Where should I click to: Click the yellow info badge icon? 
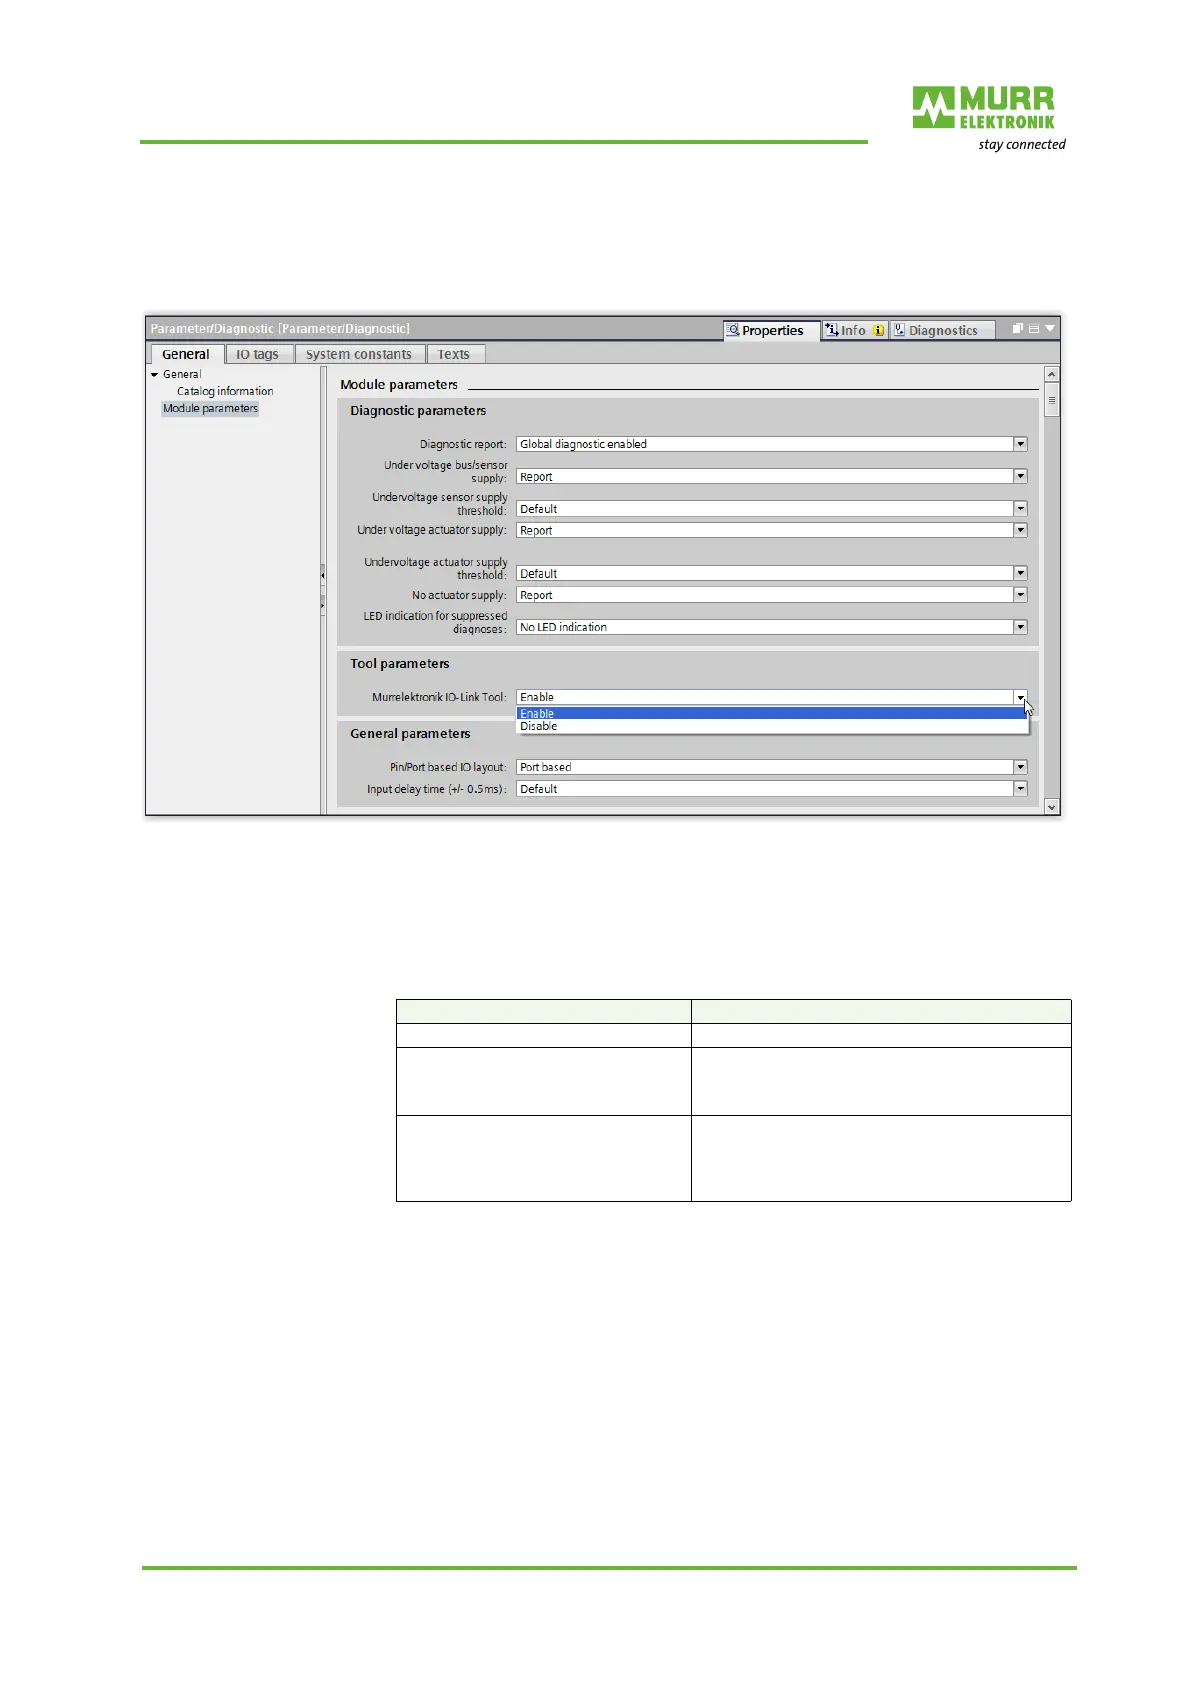pos(878,330)
